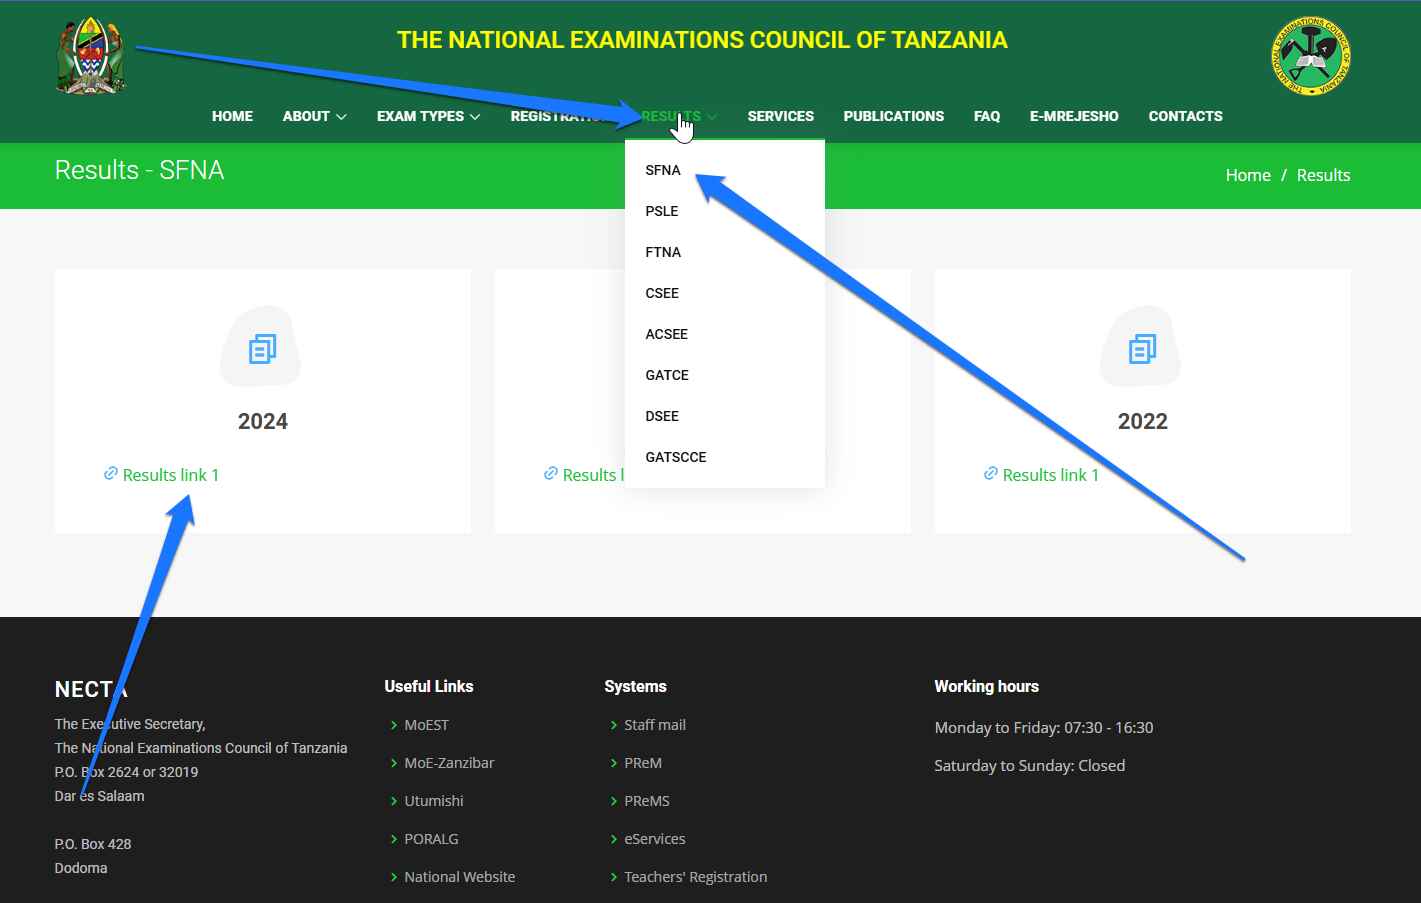Click the NECTA circular emblem logo
Viewport: 1421px width, 903px height.
(1311, 56)
